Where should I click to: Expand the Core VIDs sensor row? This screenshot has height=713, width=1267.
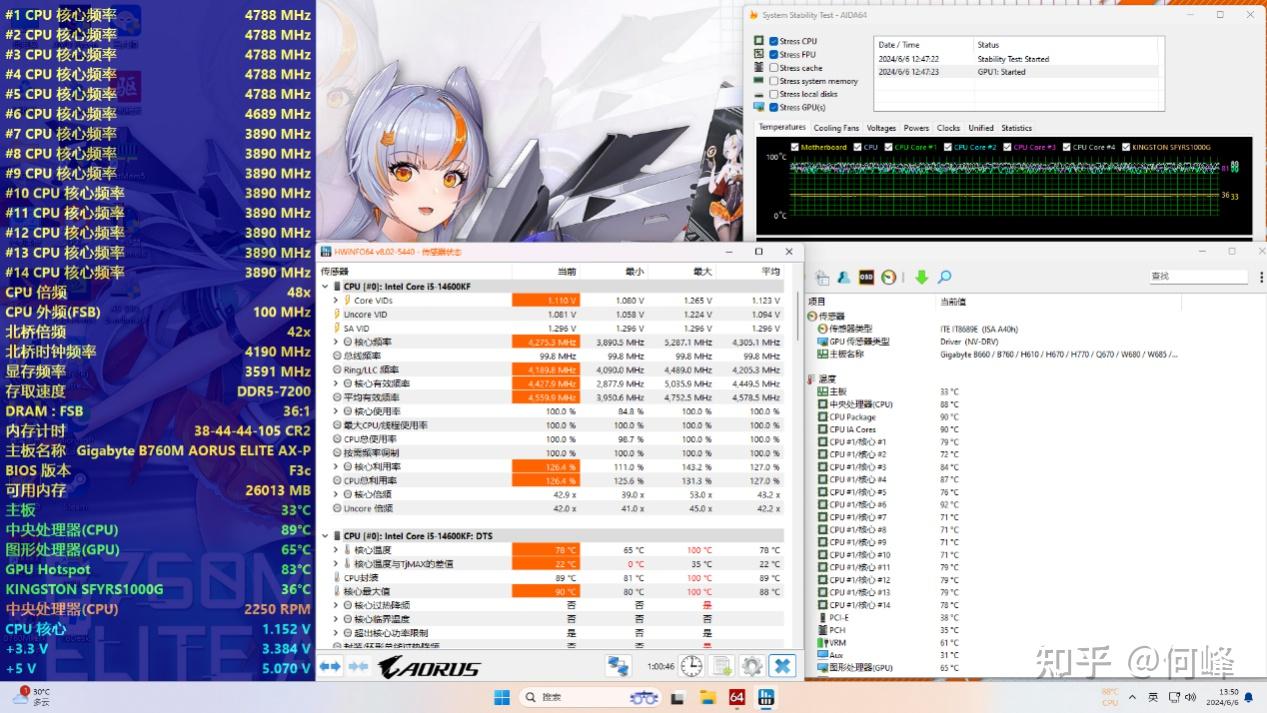pos(336,300)
